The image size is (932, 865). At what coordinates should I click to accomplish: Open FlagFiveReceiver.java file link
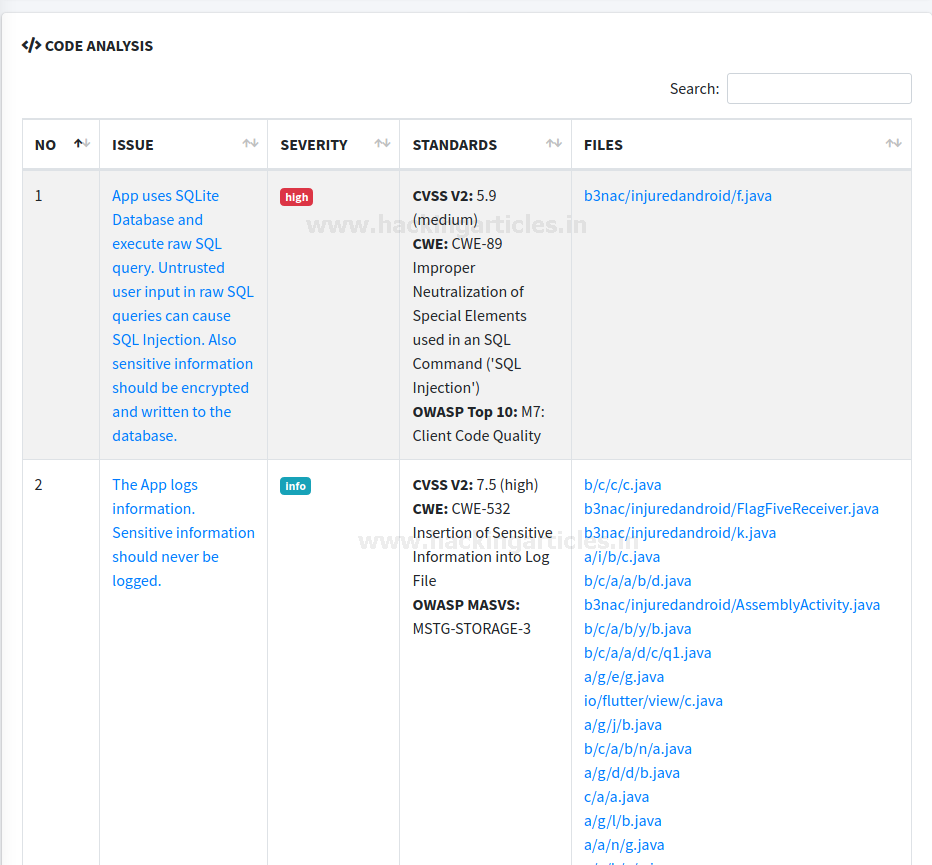(x=731, y=509)
